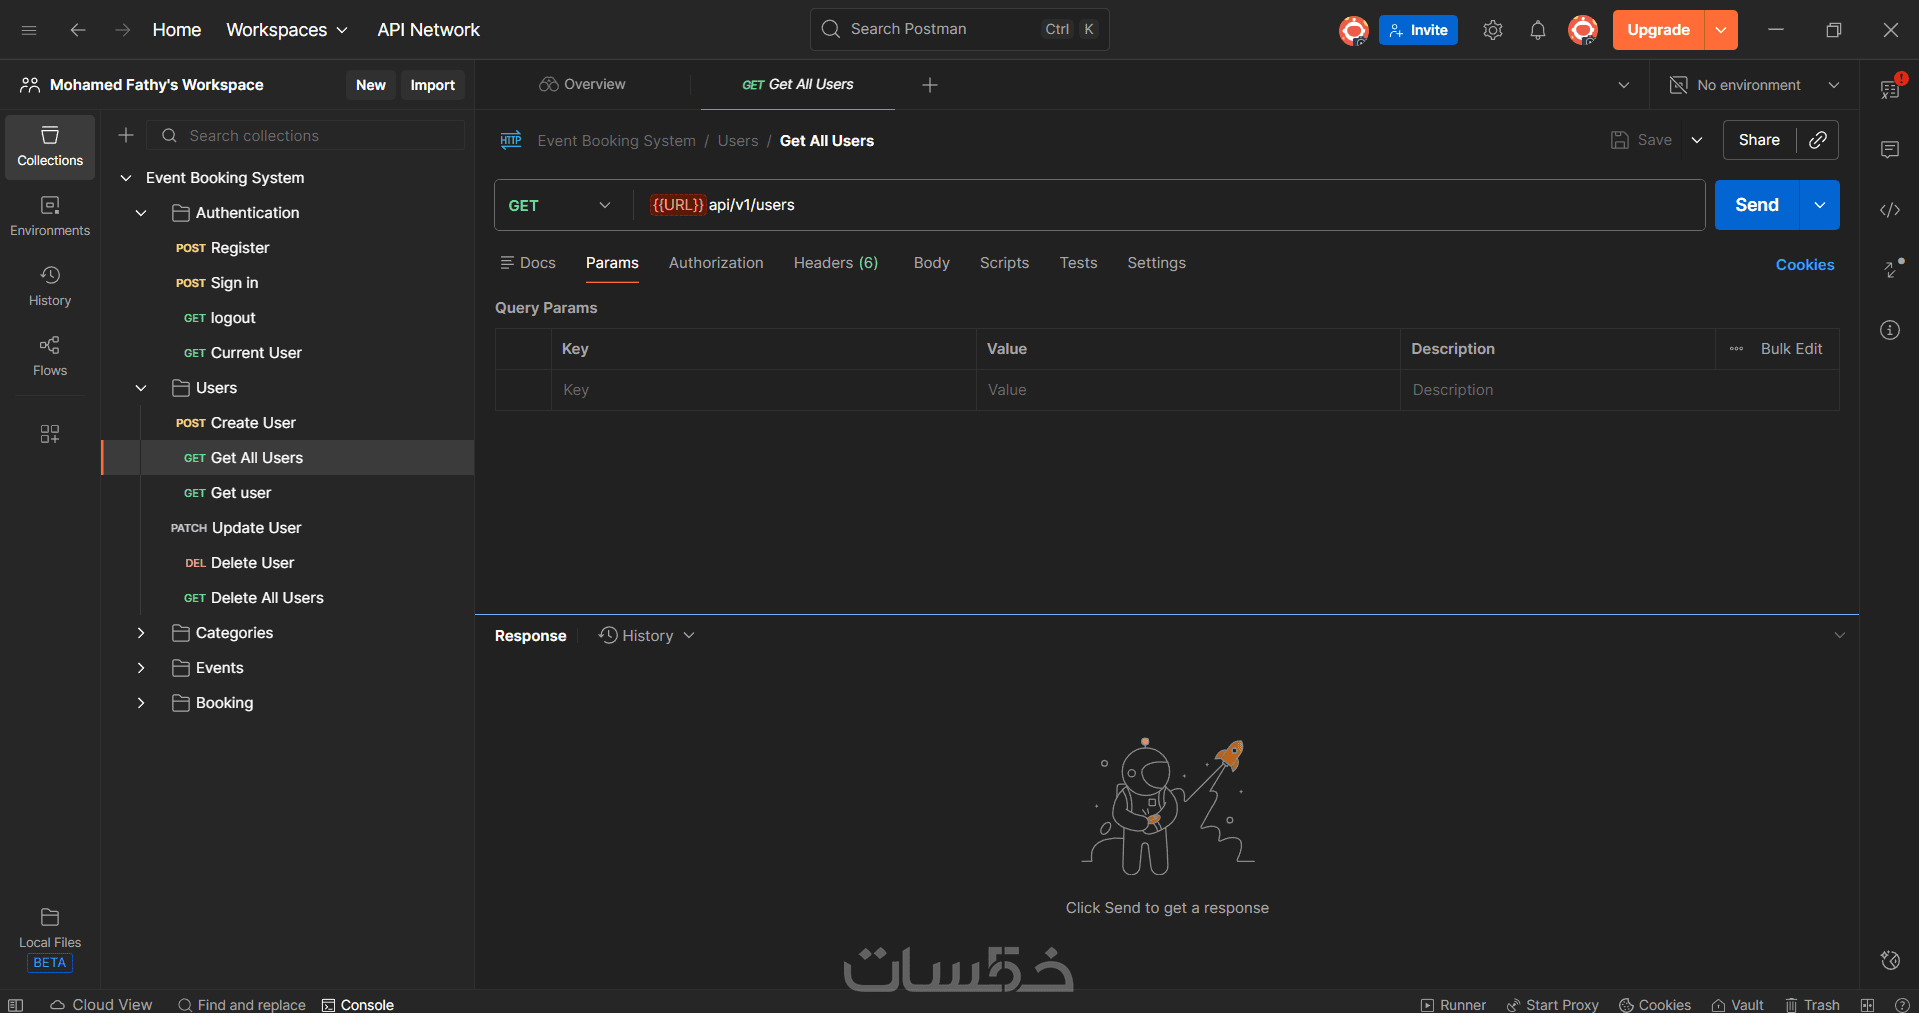Viewport: 1919px width, 1013px height.
Task: Click the request URL input field
Action: point(1170,205)
